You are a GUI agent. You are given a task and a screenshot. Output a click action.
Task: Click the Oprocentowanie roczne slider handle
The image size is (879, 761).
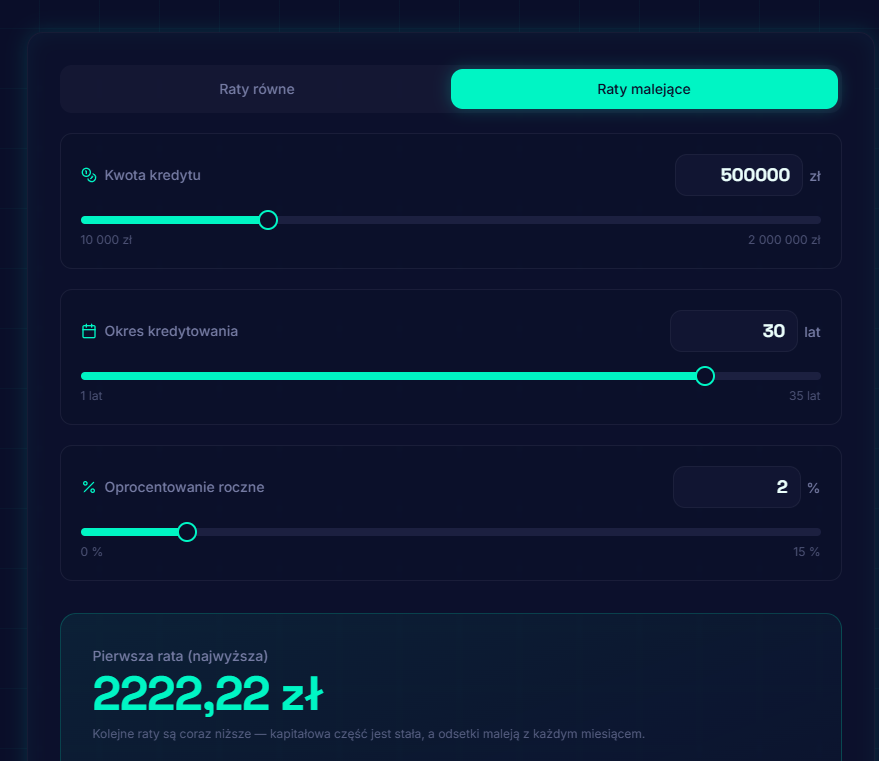click(x=187, y=531)
